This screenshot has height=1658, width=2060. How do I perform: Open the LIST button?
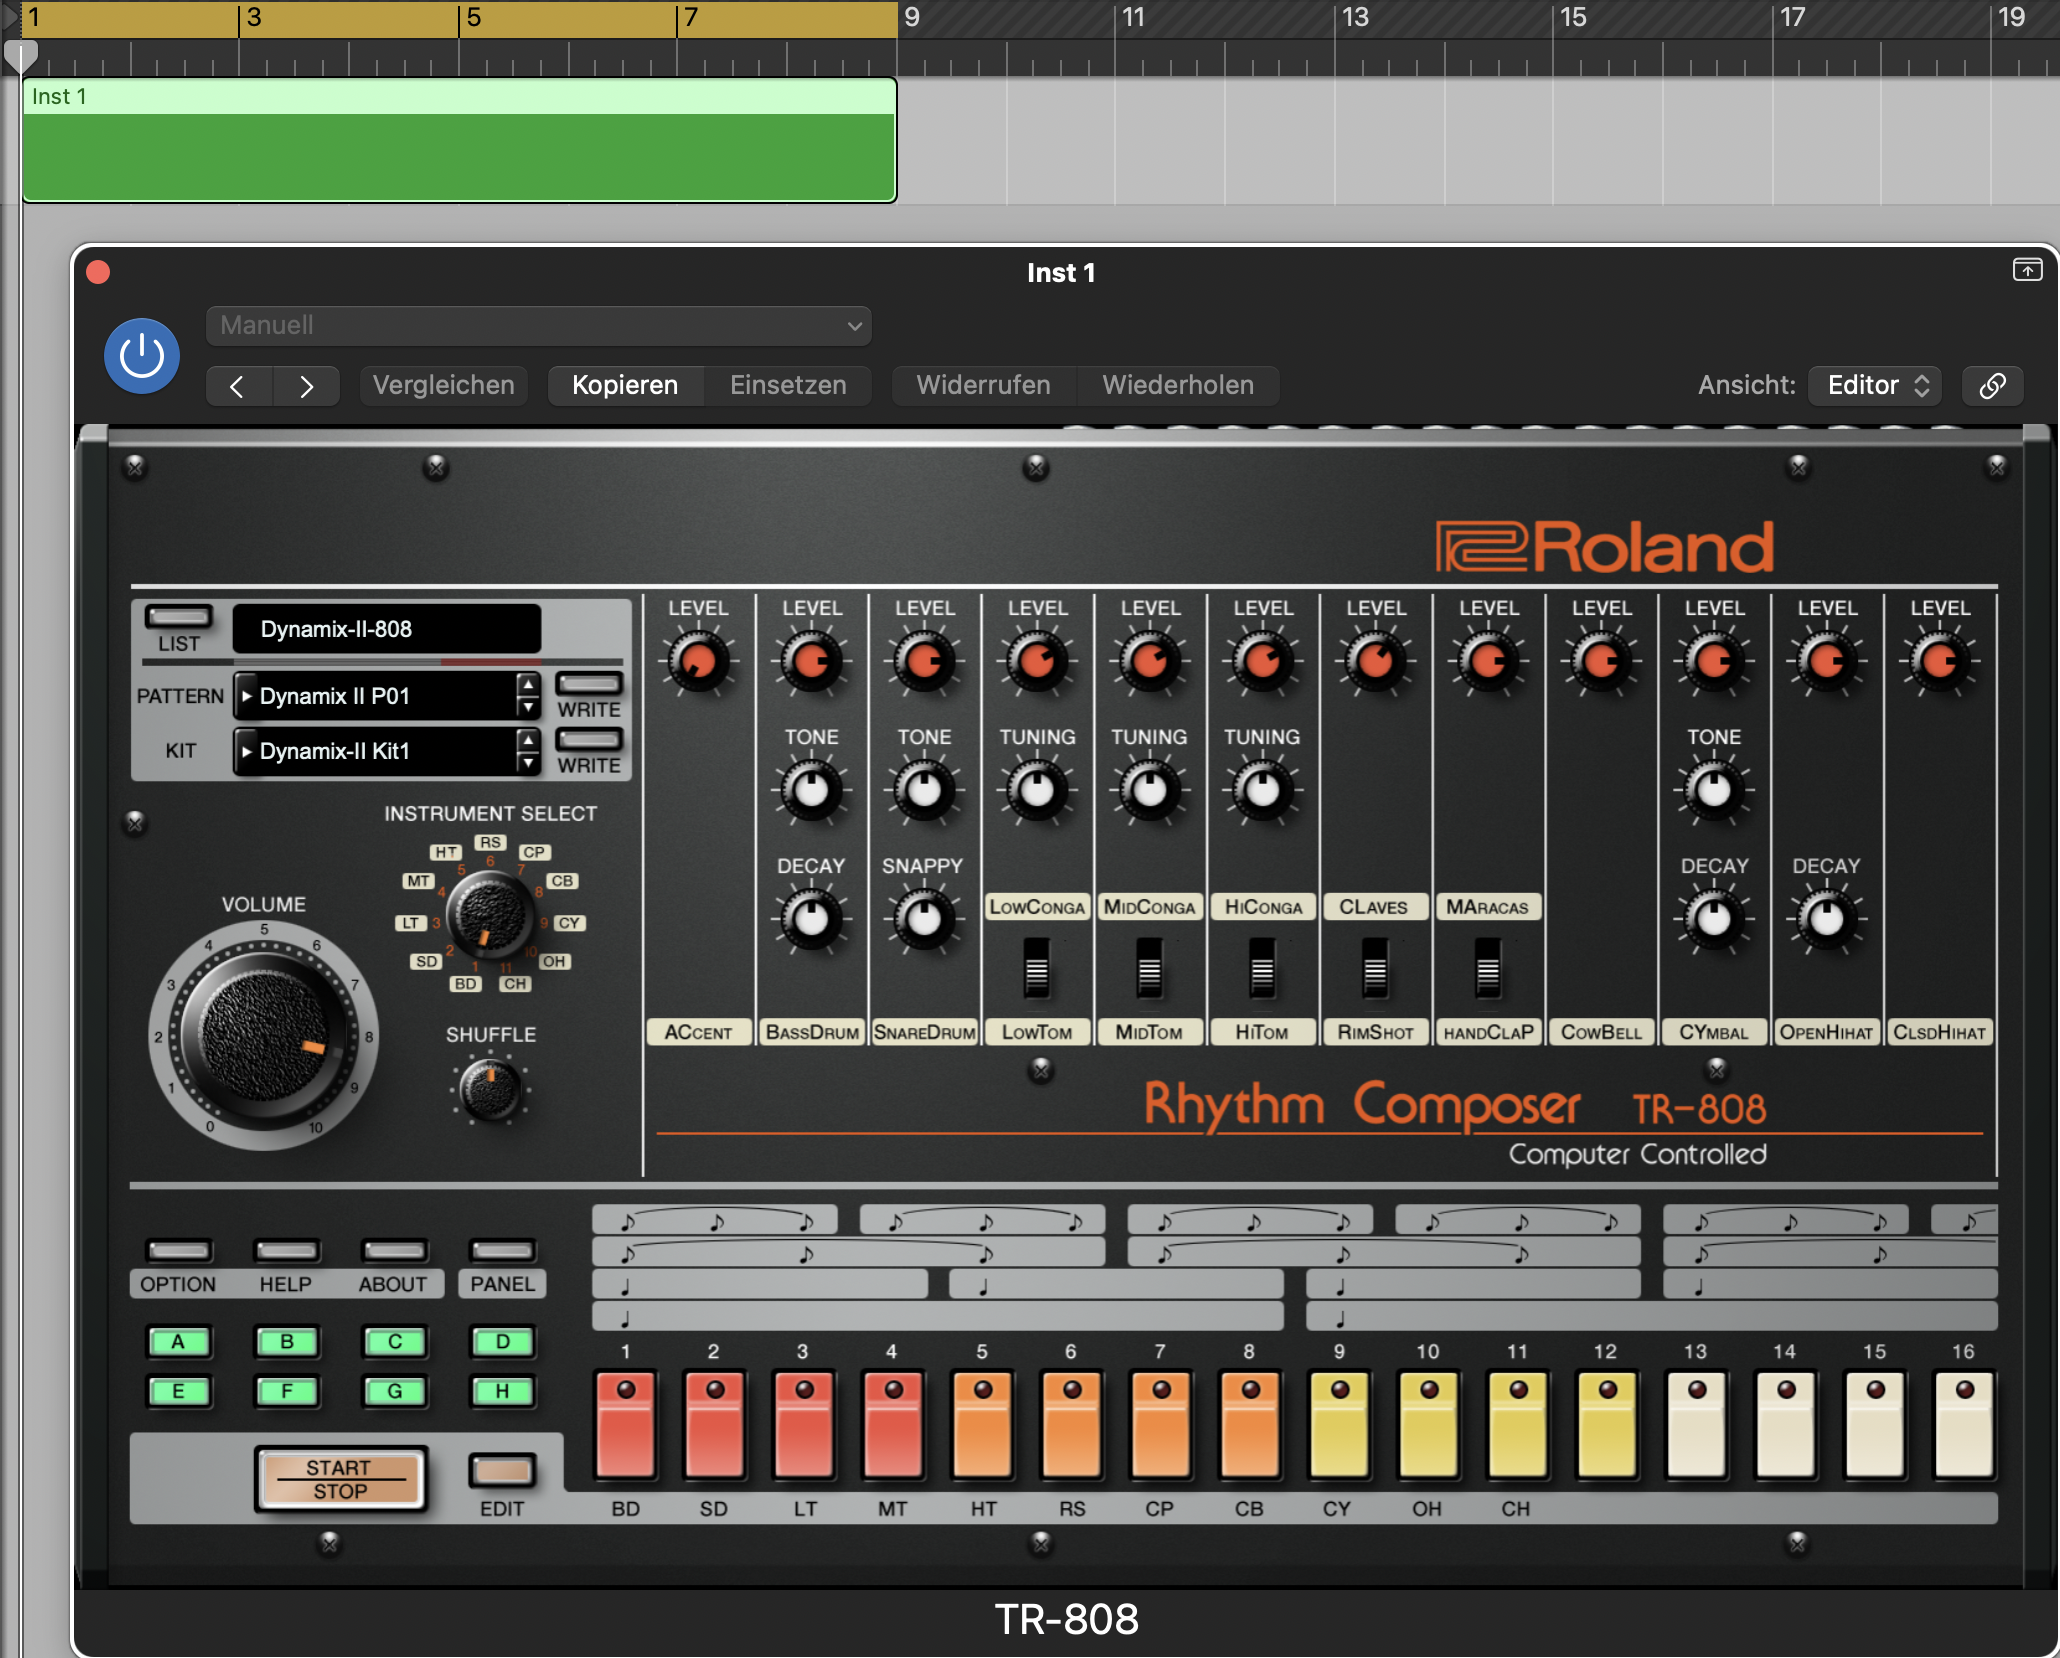(178, 616)
